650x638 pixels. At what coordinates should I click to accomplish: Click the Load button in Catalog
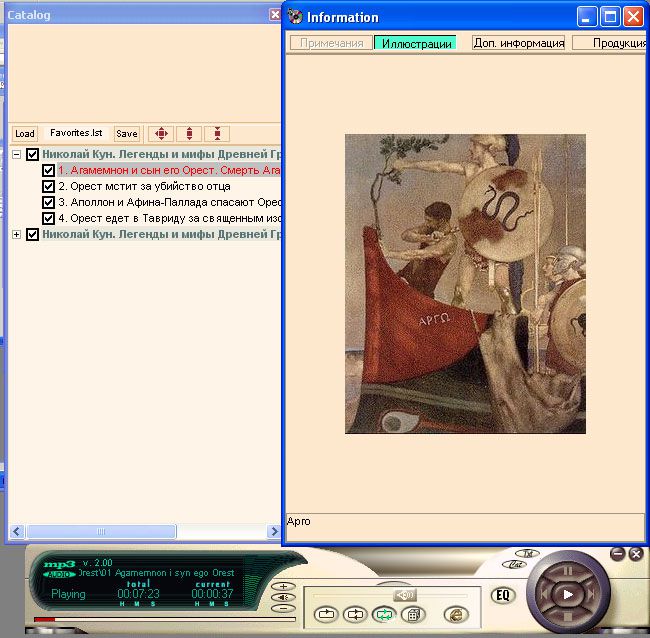(x=25, y=134)
